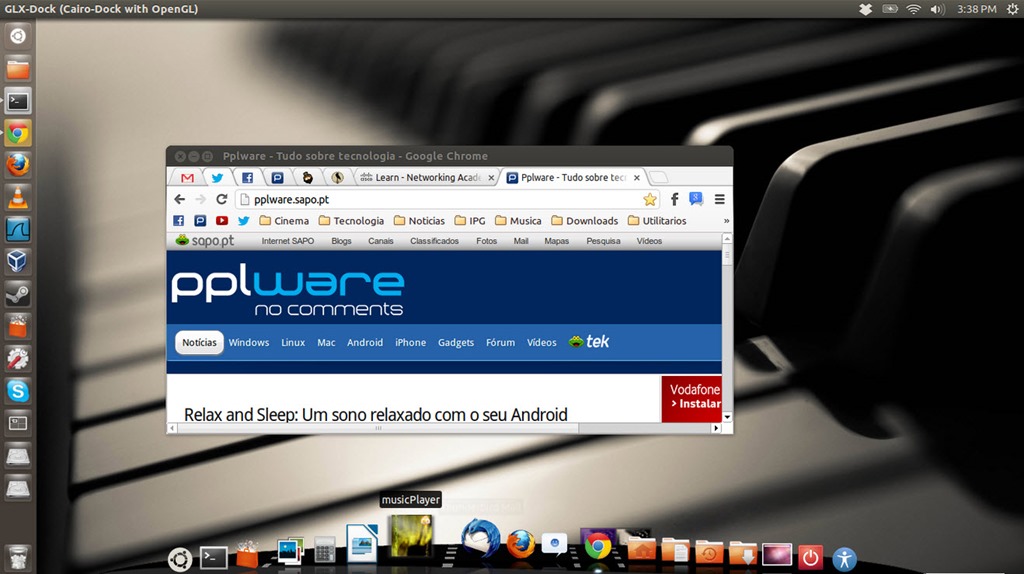Click the red power button in Cairo-Dock
The image size is (1024, 574).
click(x=810, y=557)
